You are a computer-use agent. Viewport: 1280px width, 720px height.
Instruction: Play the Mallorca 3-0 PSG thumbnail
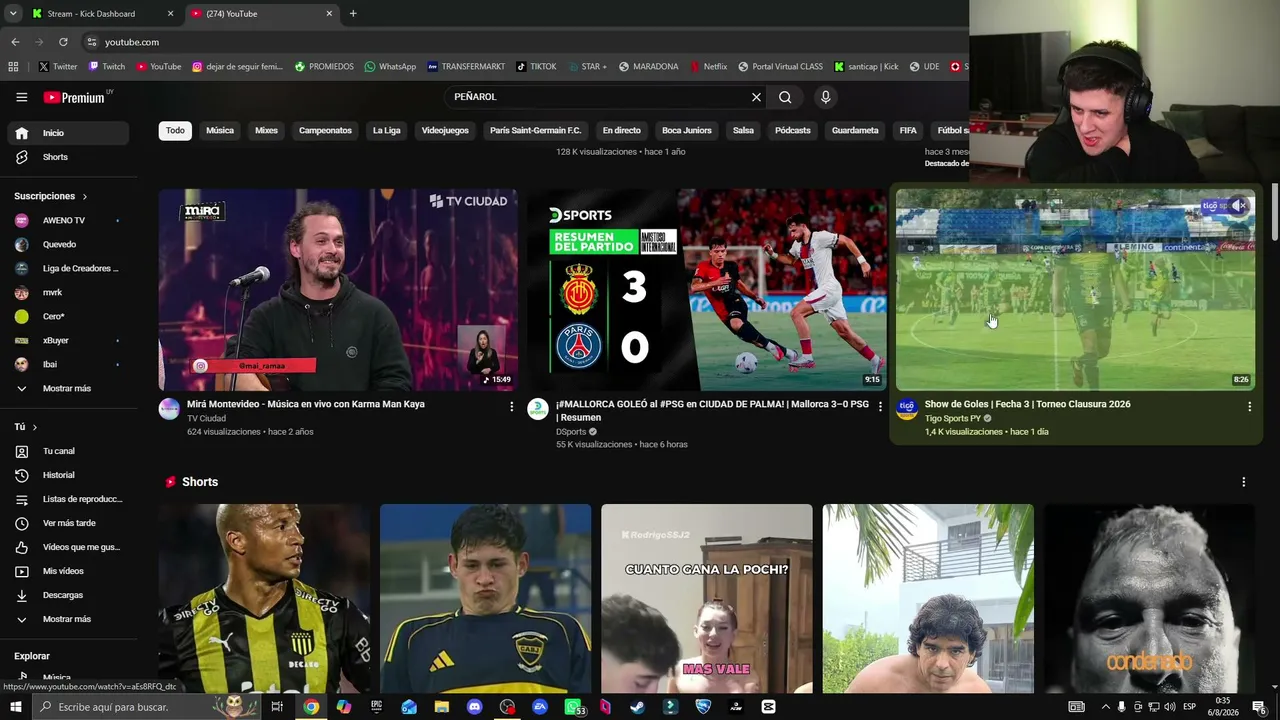coord(707,290)
